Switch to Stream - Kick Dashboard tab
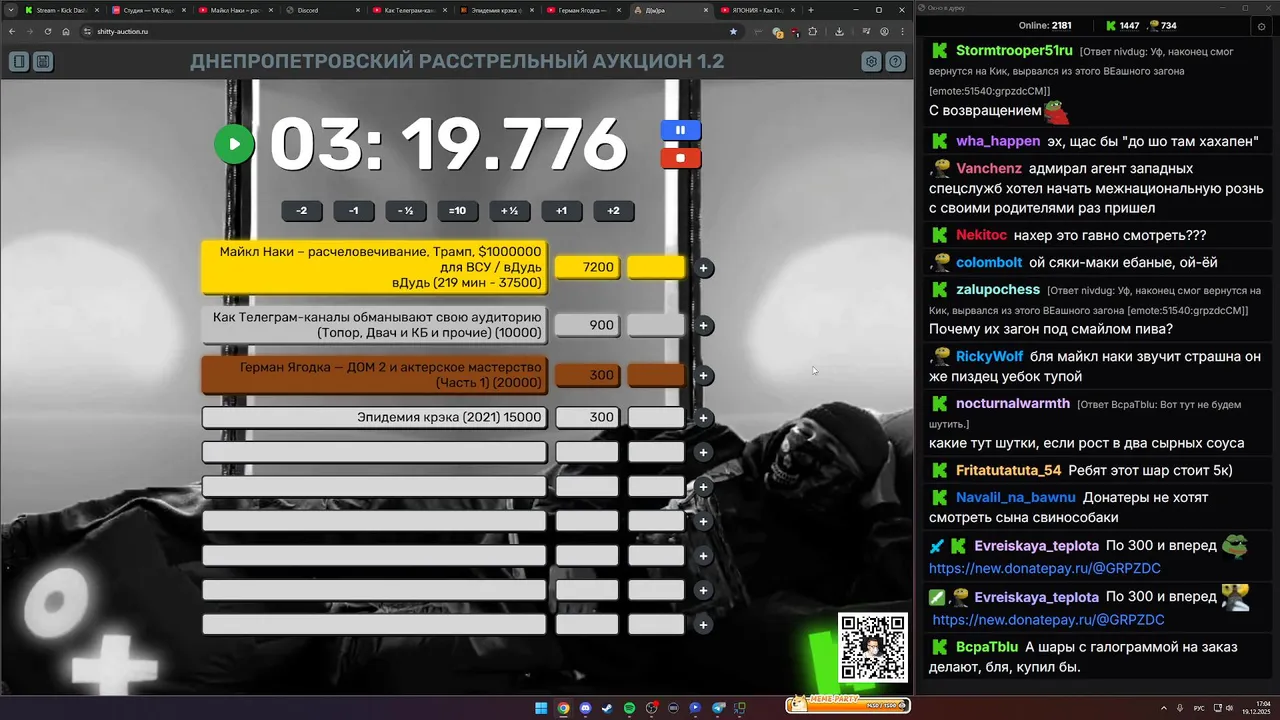Viewport: 1280px width, 720px height. click(60, 10)
